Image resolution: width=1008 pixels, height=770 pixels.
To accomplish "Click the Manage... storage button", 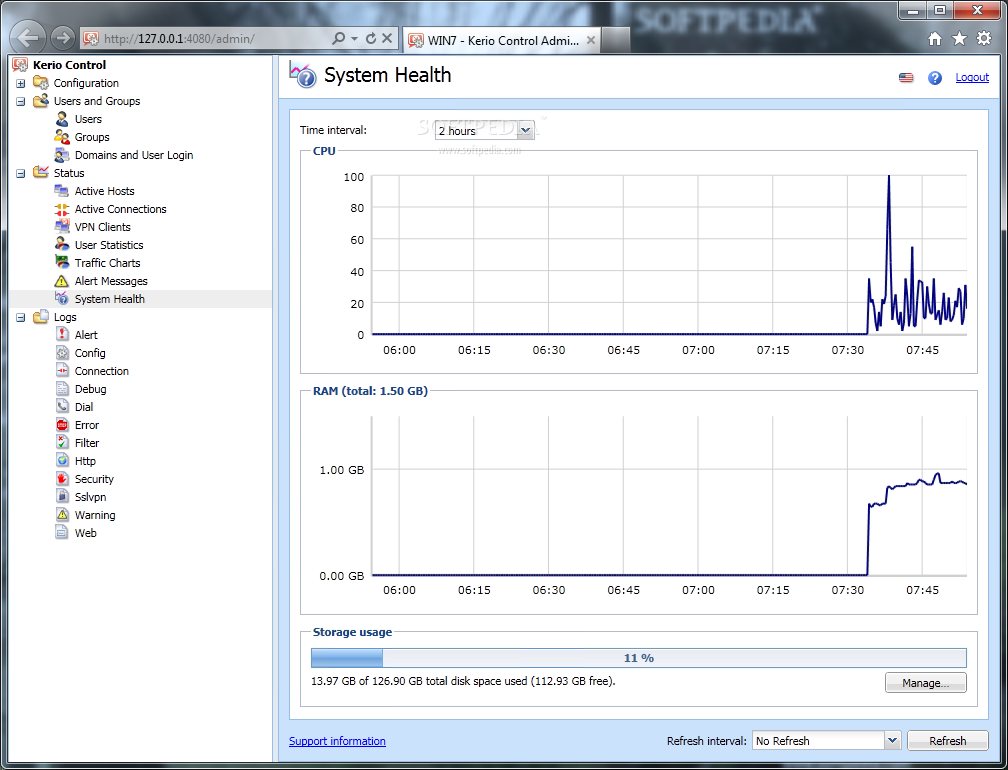I will [x=926, y=683].
